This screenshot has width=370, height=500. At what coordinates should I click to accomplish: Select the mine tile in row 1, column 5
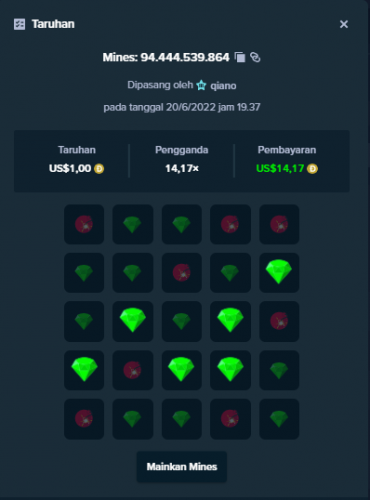(x=279, y=224)
